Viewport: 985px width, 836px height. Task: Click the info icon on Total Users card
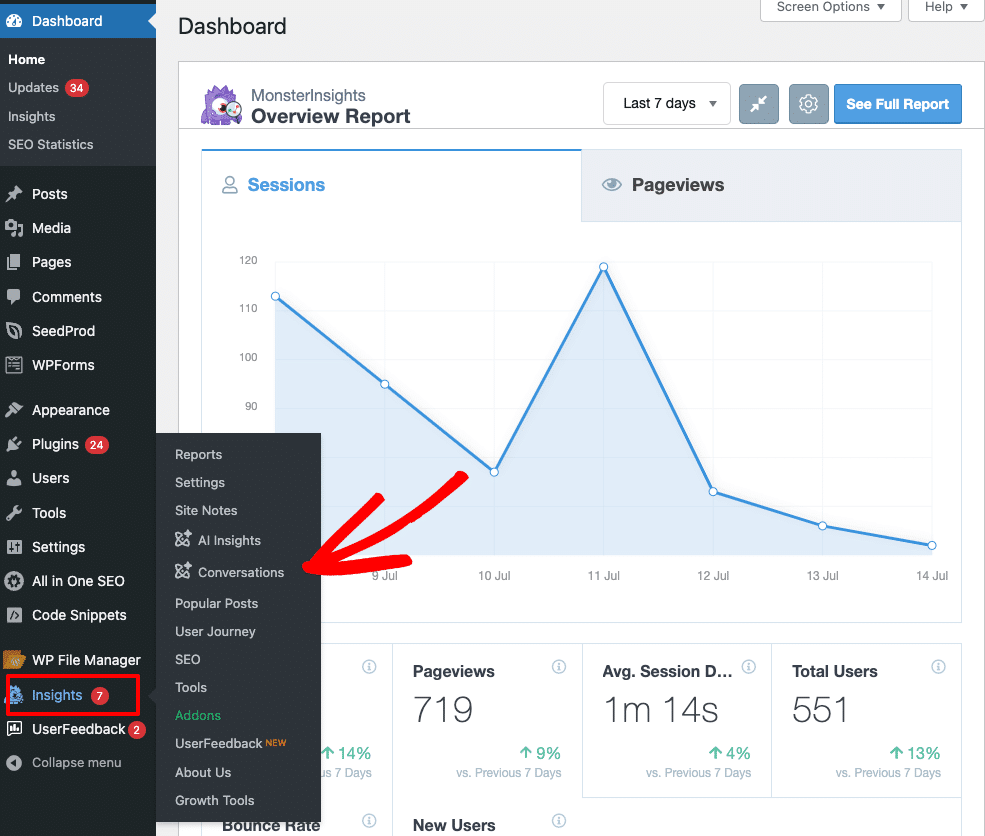click(x=938, y=667)
